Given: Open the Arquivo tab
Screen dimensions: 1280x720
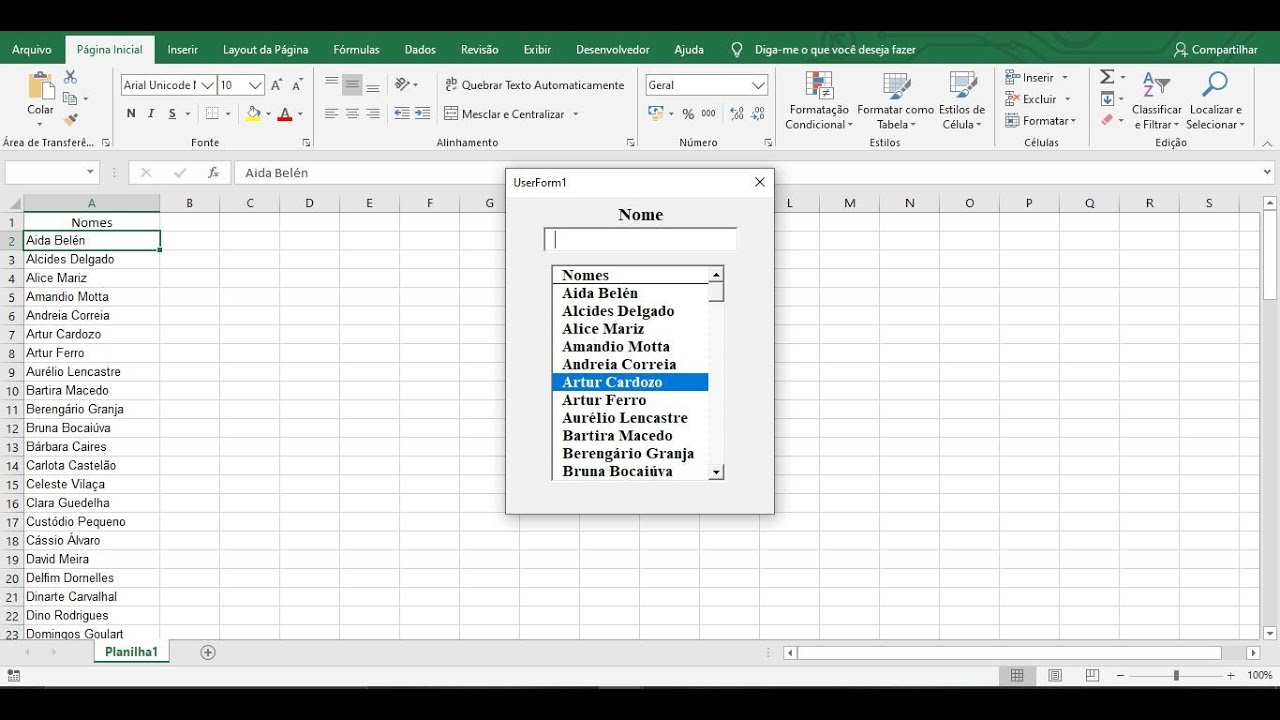Looking at the screenshot, I should tap(32, 49).
